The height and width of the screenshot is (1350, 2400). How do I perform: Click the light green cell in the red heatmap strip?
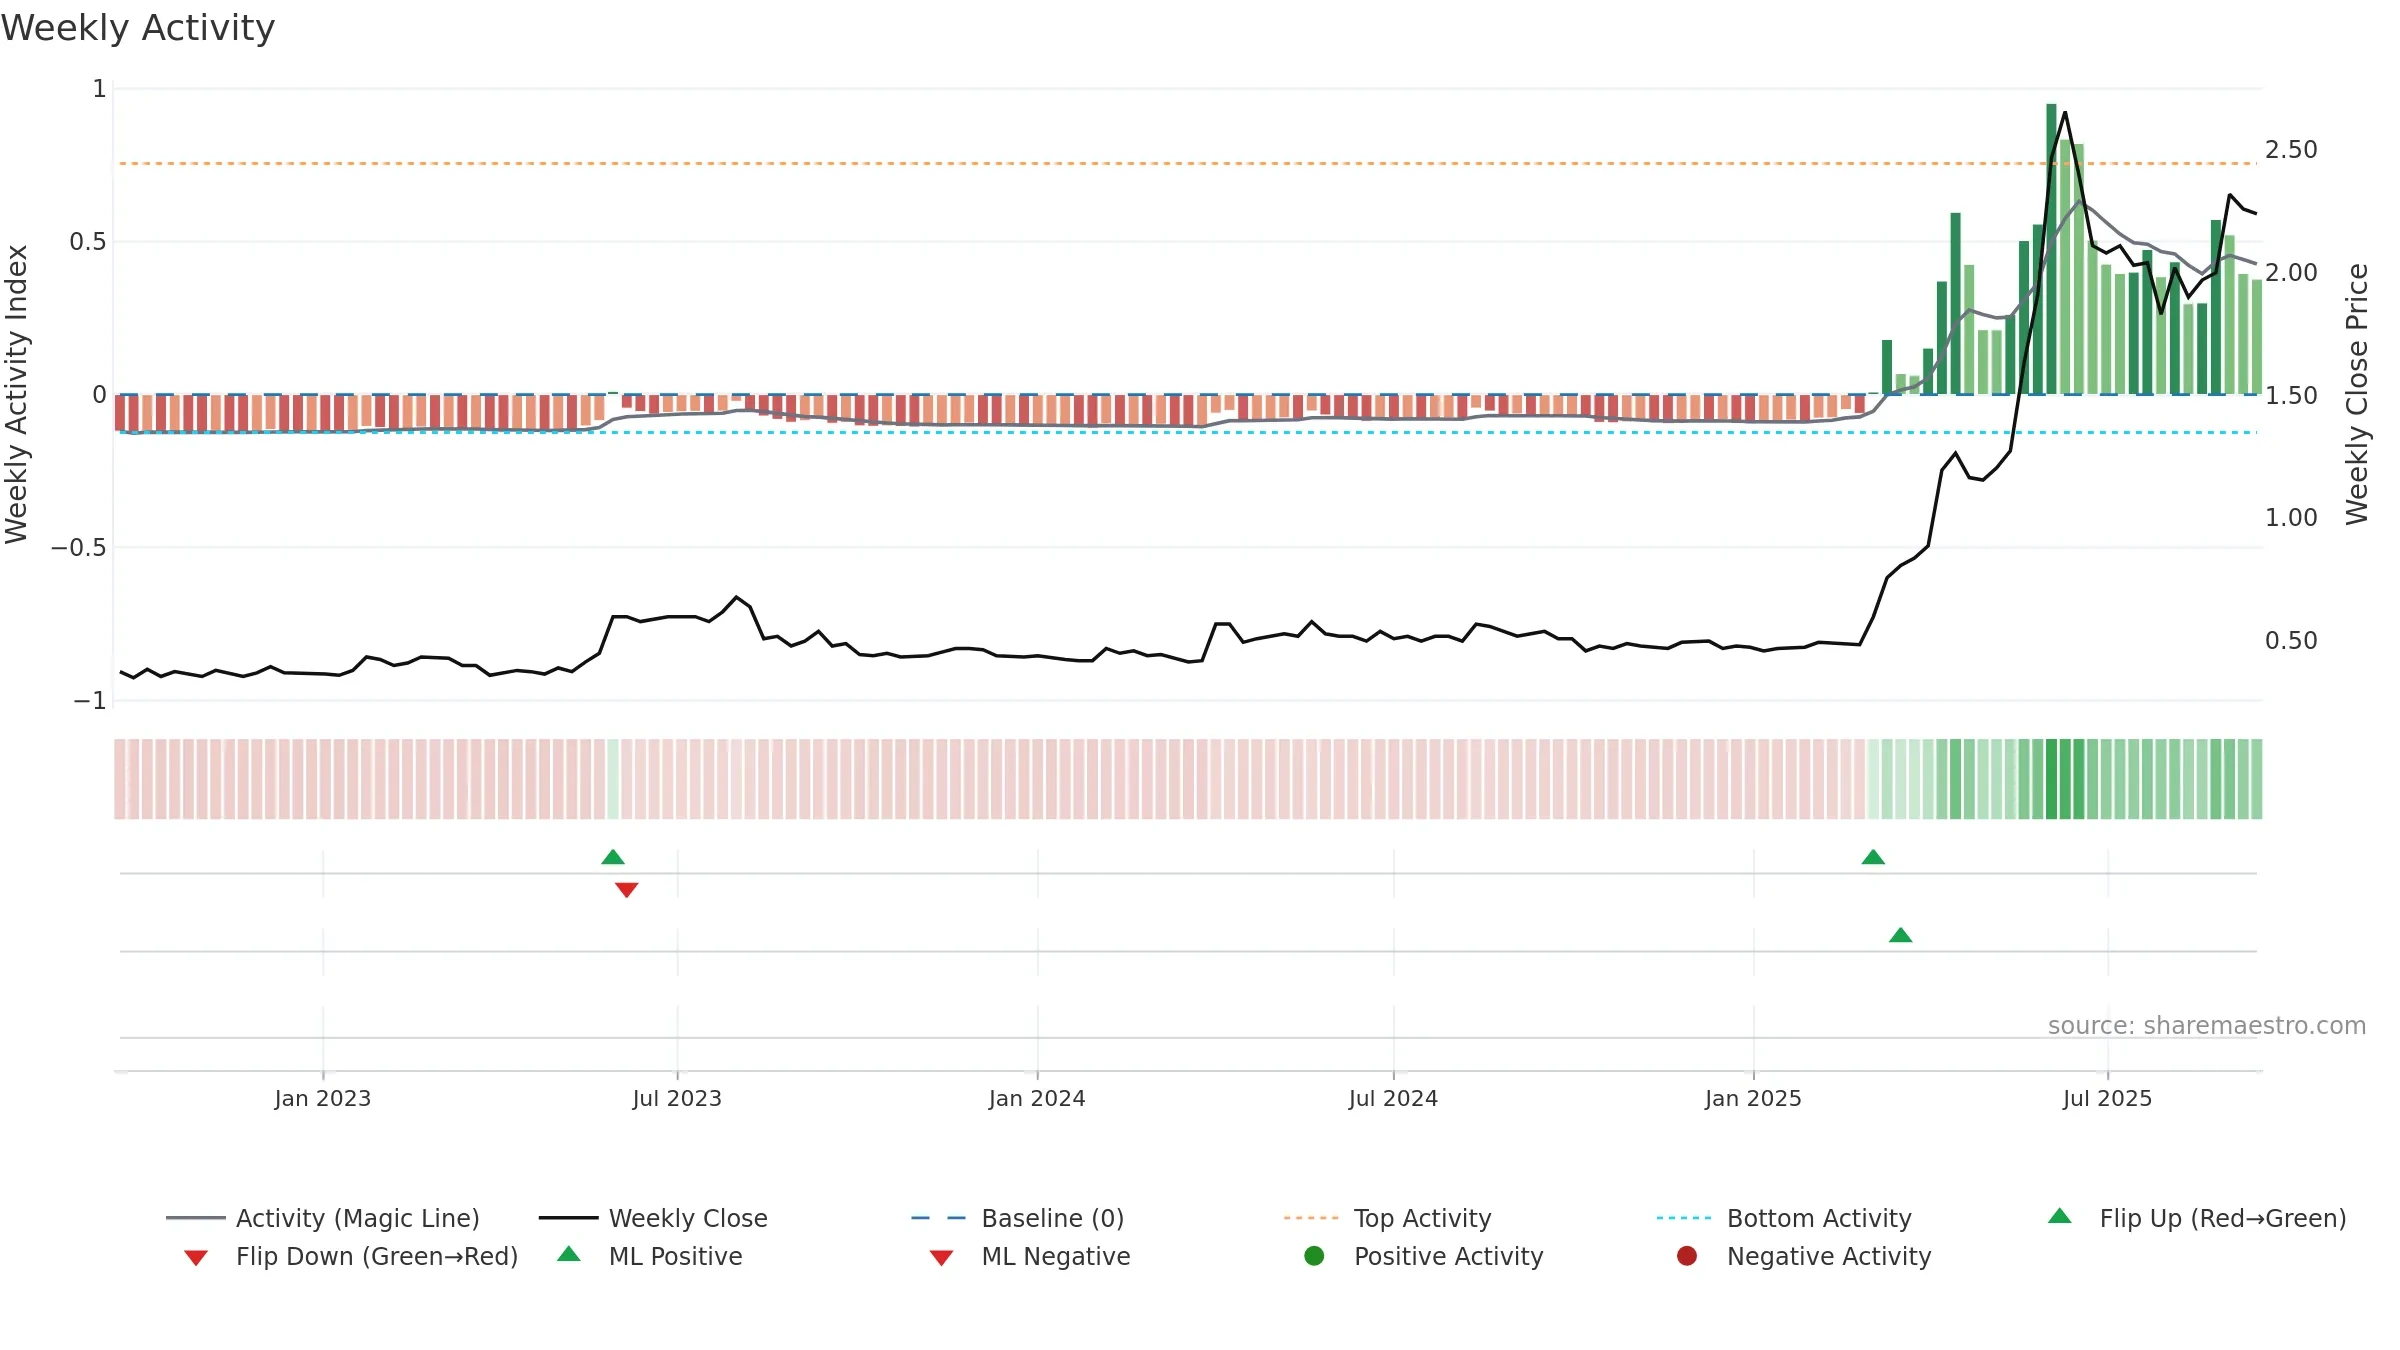(x=613, y=779)
